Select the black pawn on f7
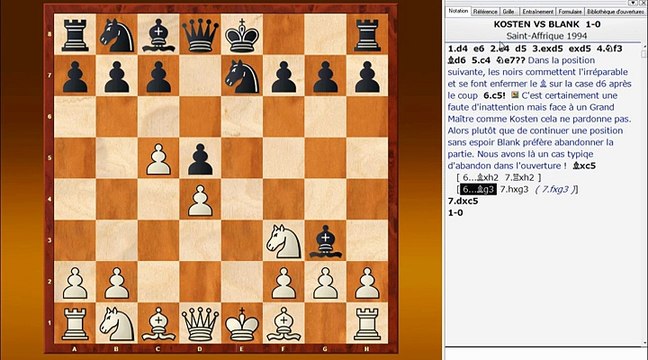Viewport: 648px width, 360px height. click(284, 76)
